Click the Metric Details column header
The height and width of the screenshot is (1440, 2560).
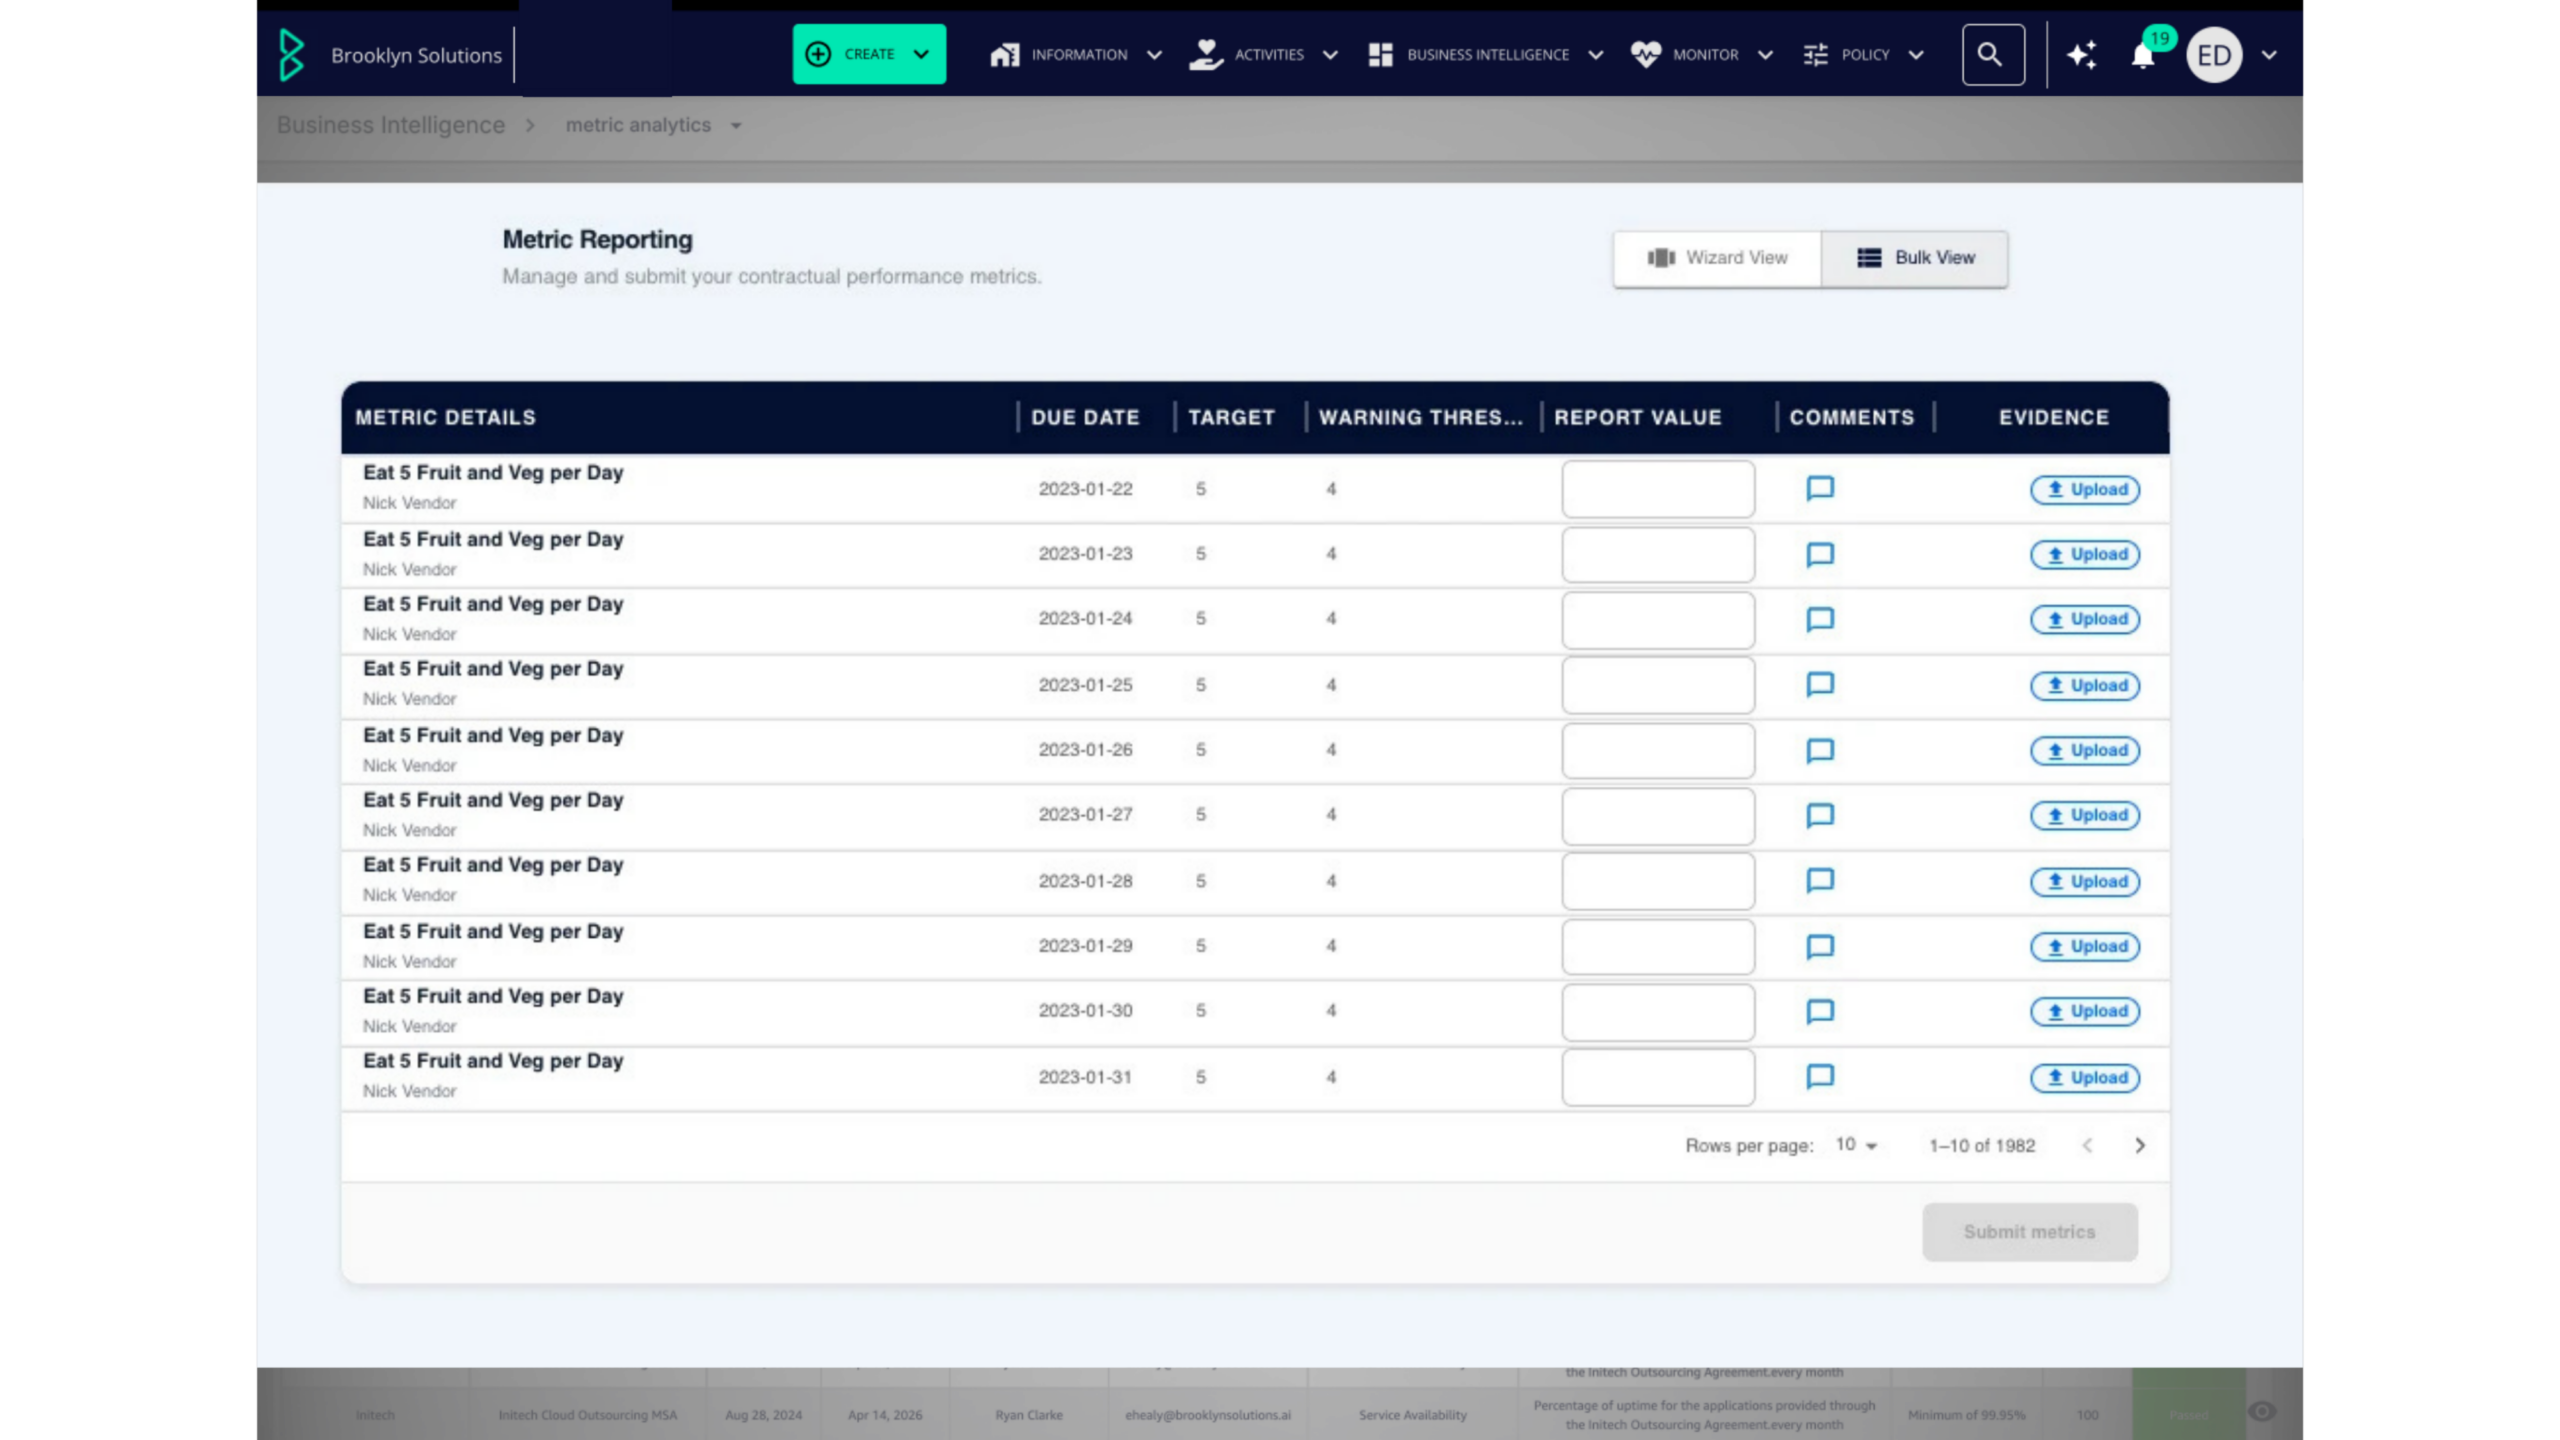445,417
